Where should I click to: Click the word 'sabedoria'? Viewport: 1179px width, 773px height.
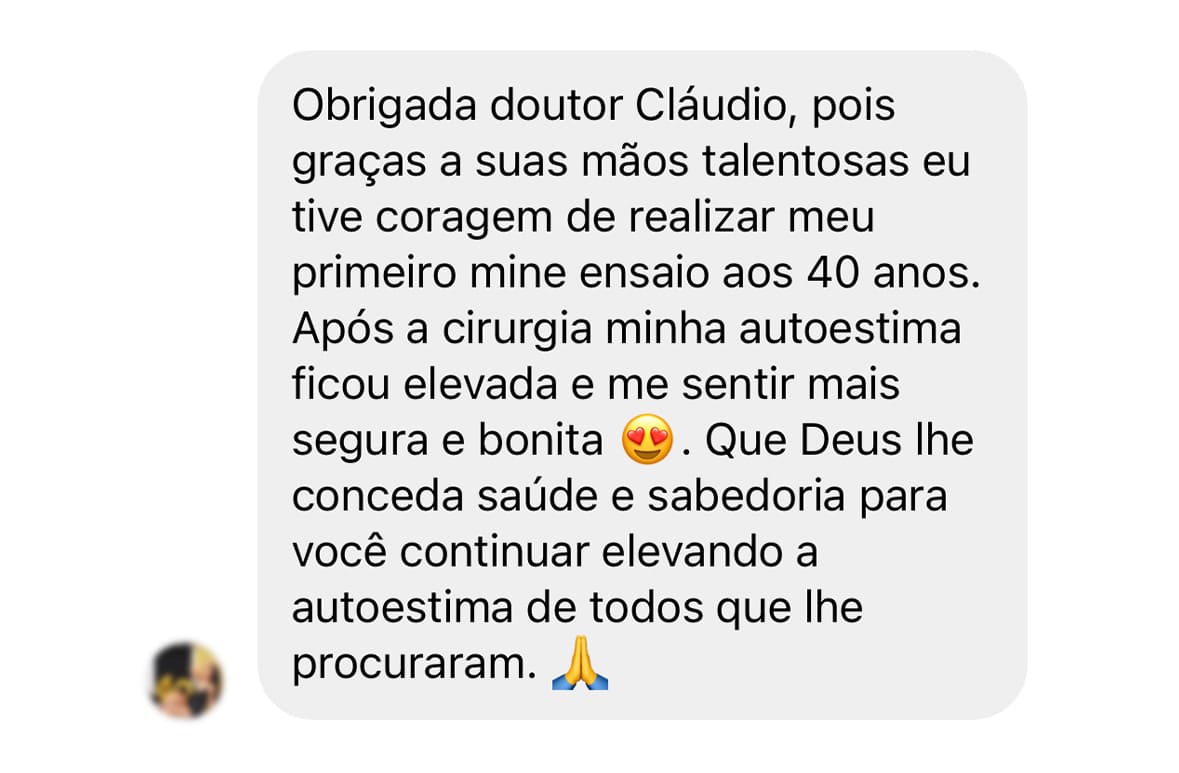click(x=747, y=496)
